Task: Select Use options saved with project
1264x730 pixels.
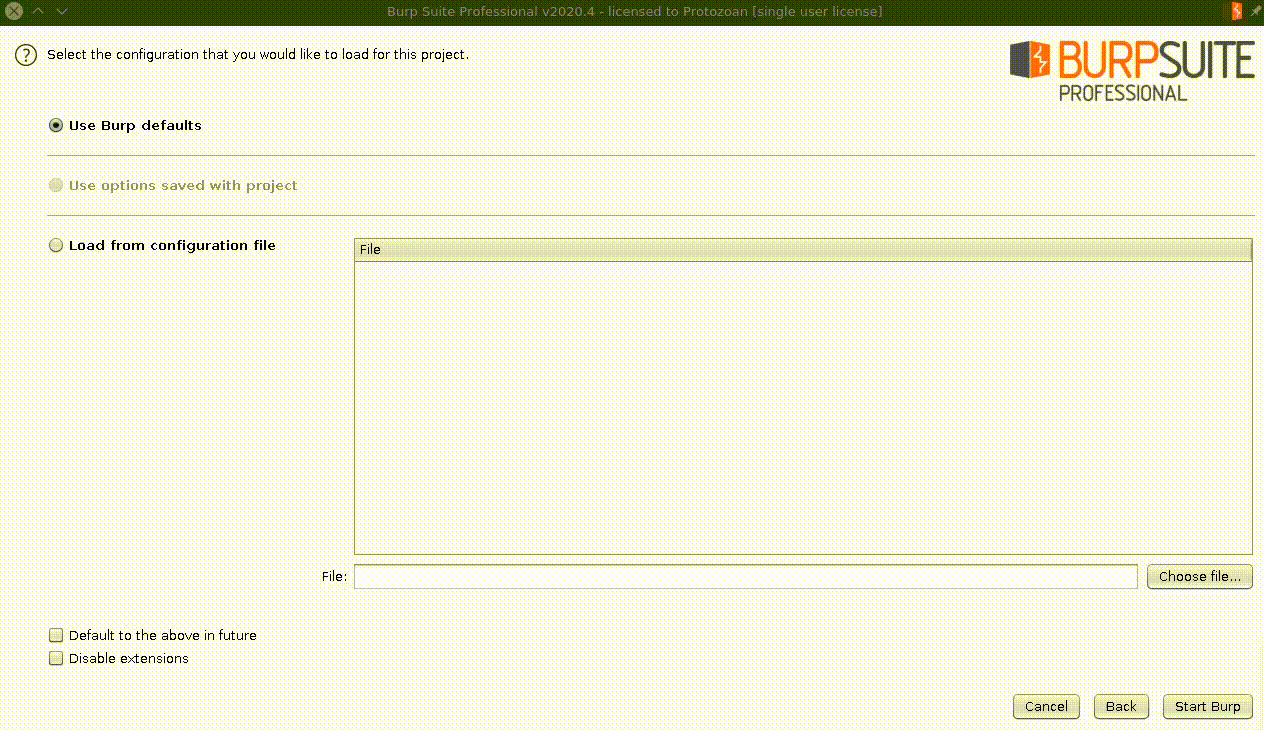Action: pos(173,186)
